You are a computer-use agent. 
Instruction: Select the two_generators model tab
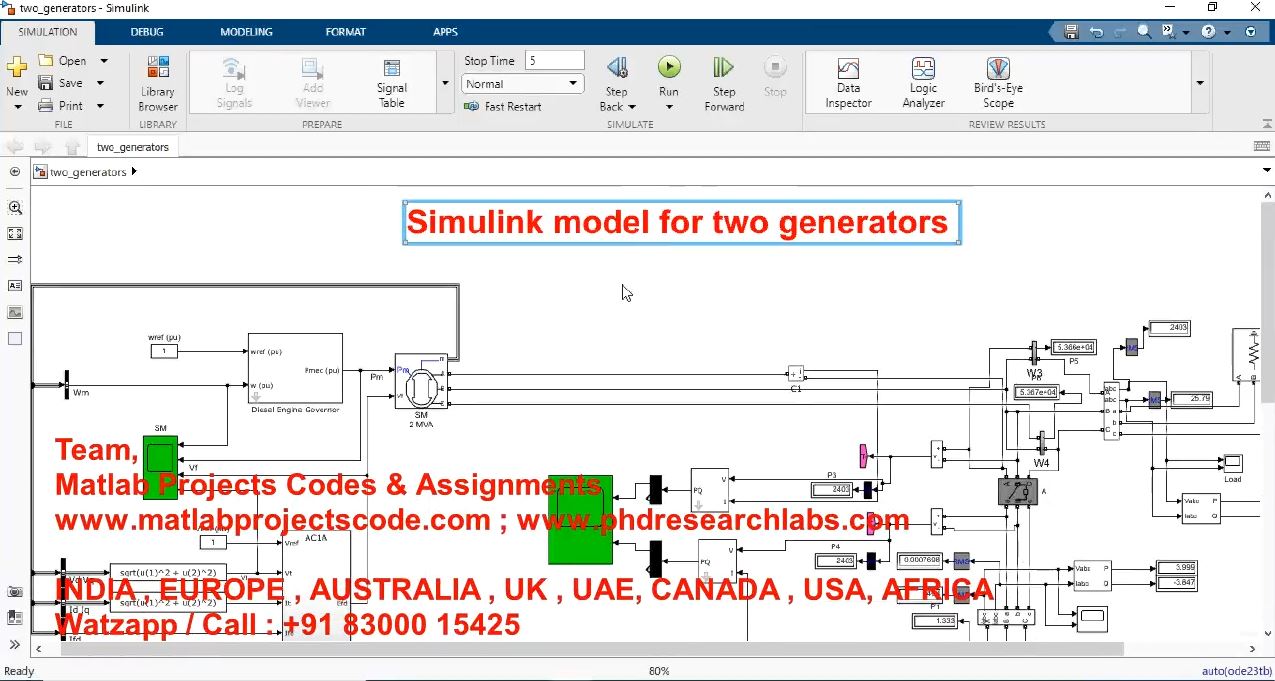(132, 147)
